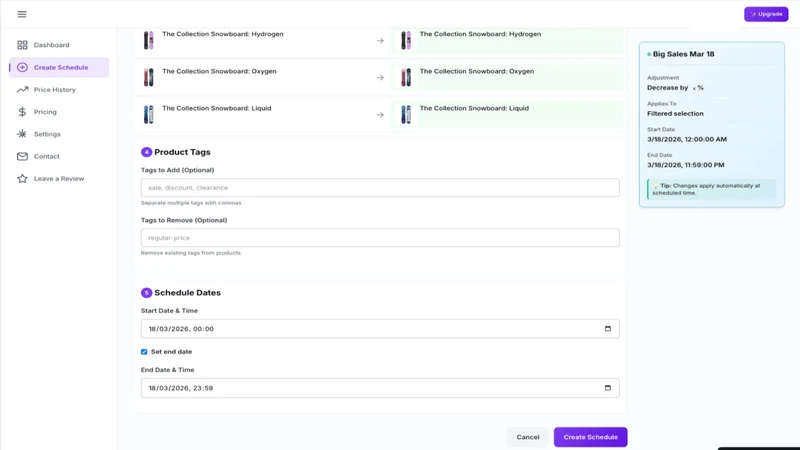The height and width of the screenshot is (450, 800).
Task: Click the Schedule Dates section heading
Action: (x=187, y=293)
